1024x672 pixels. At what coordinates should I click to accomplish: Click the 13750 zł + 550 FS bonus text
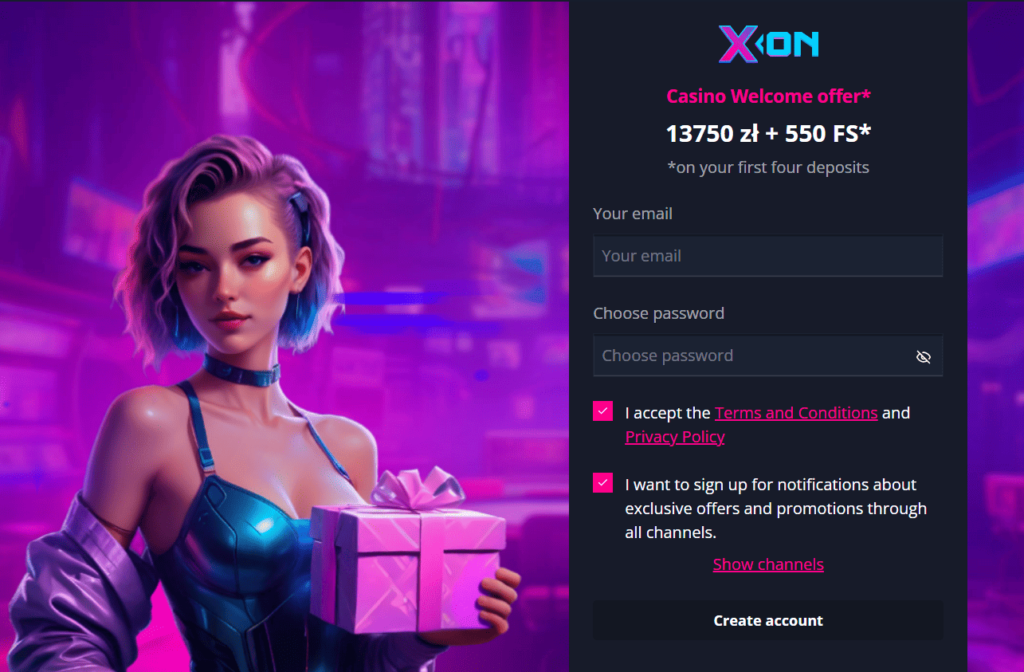768,133
